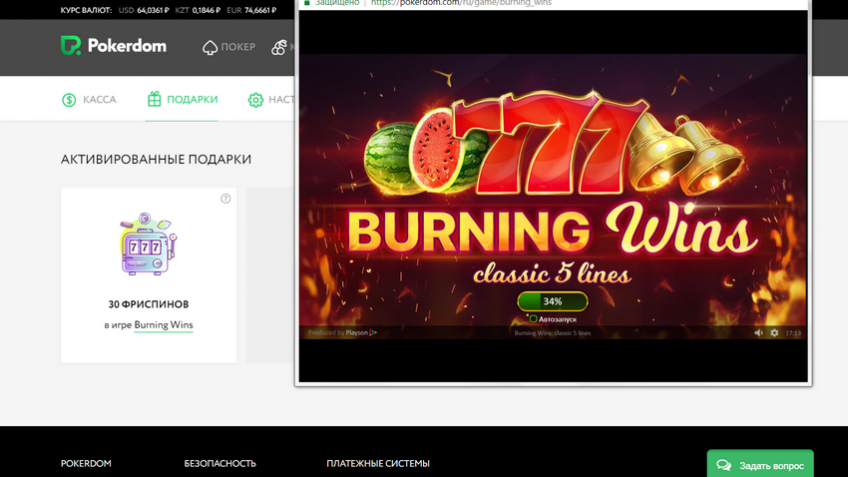Click the Касса dollar icon

69,100
